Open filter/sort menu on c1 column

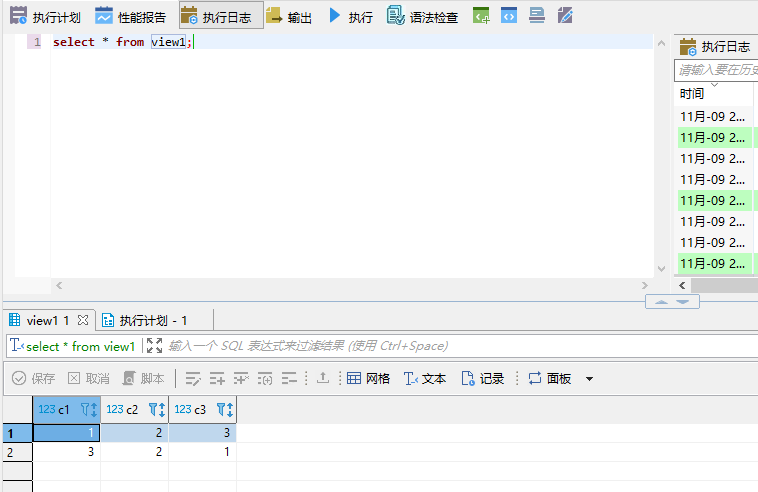88,409
